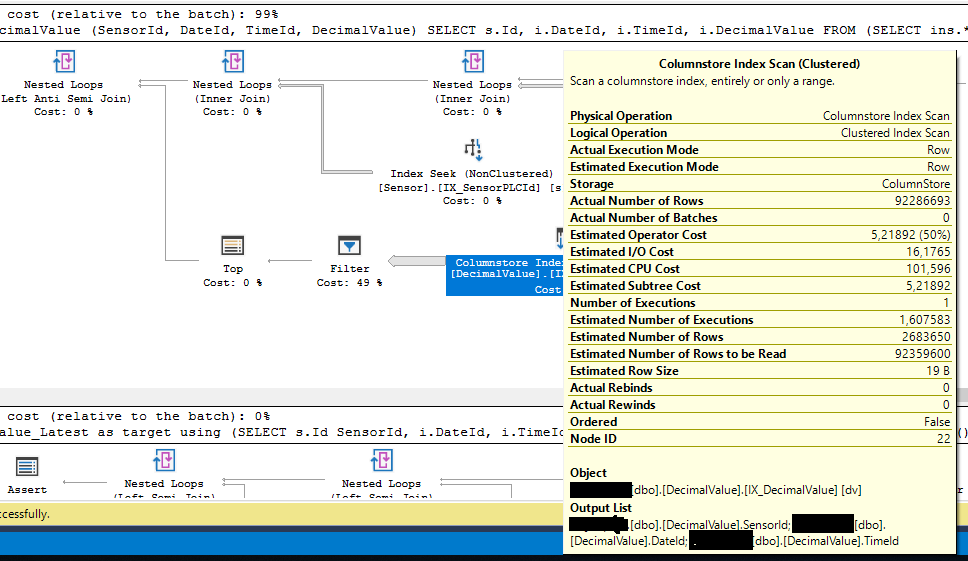Click the Index Seek (NonClustered) operator icon
968x561 pixels.
(x=472, y=151)
